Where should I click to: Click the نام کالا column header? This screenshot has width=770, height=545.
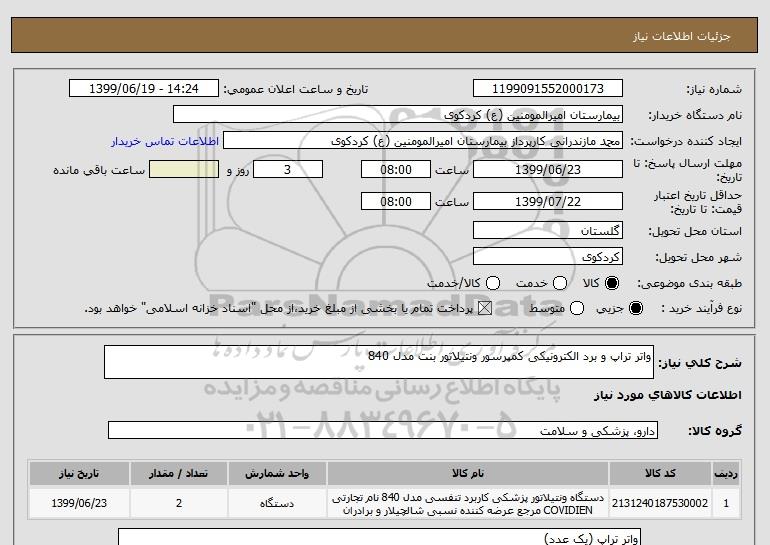click(468, 473)
